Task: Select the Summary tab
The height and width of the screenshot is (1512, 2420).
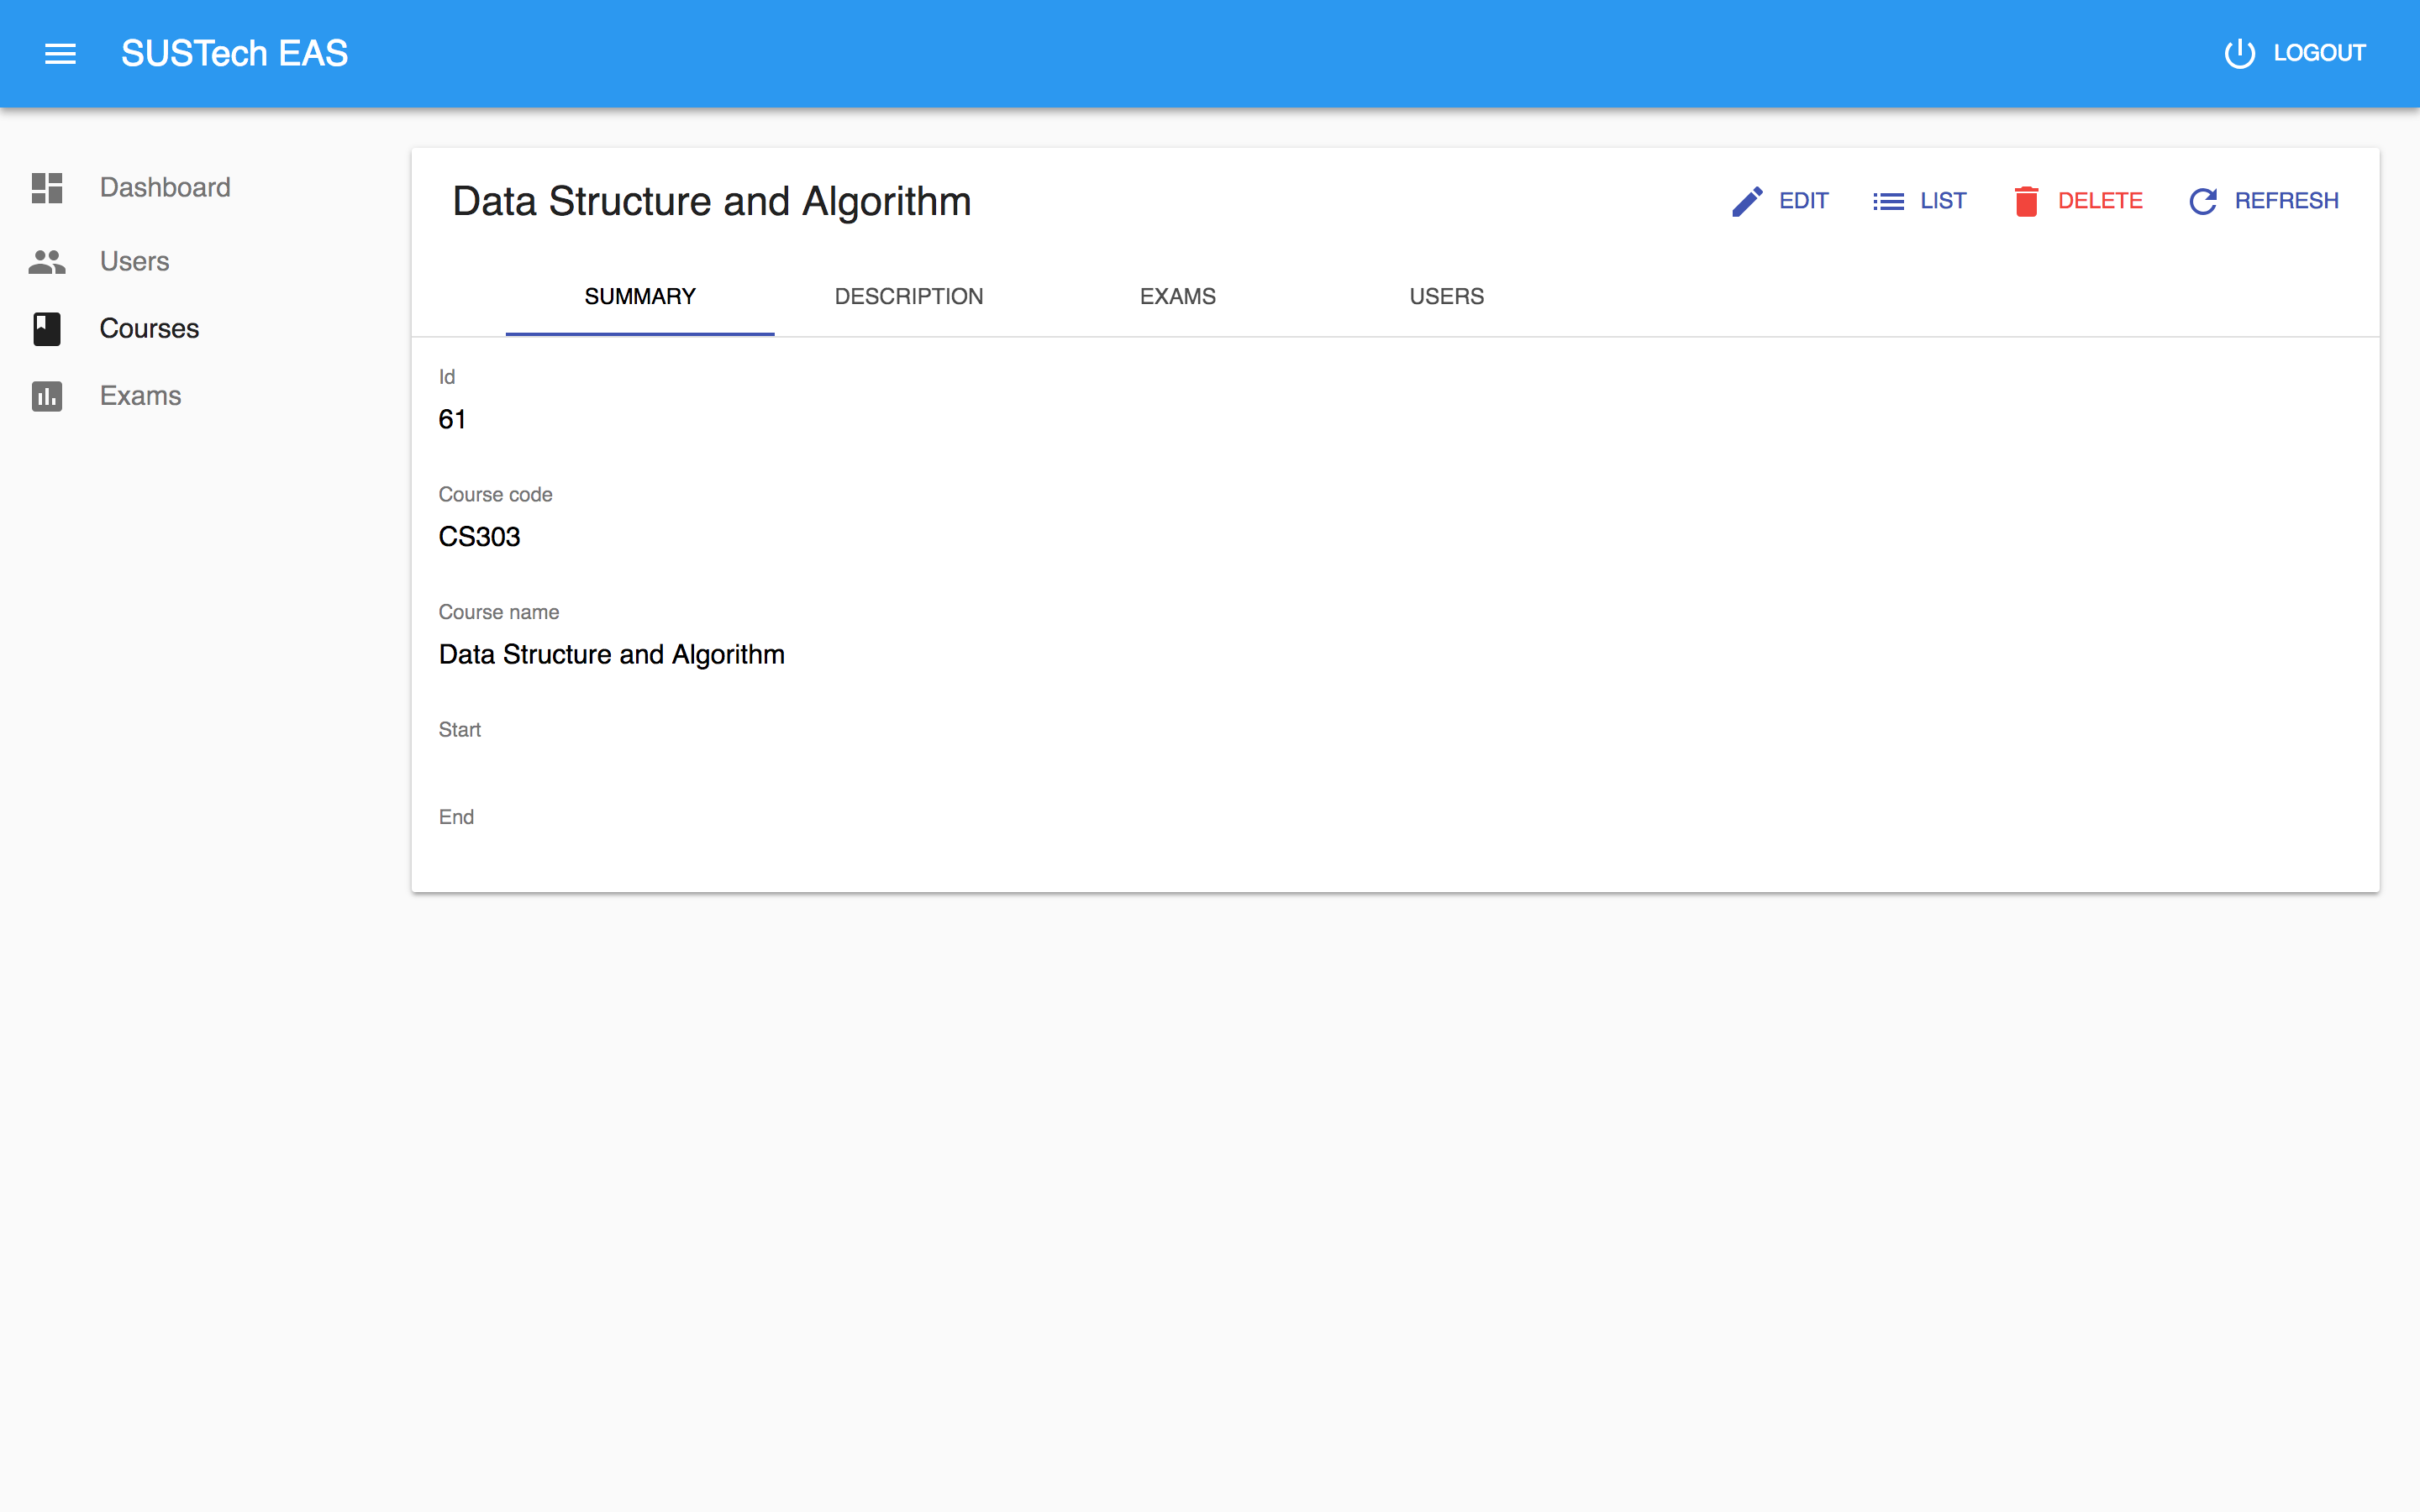Action: (x=640, y=297)
